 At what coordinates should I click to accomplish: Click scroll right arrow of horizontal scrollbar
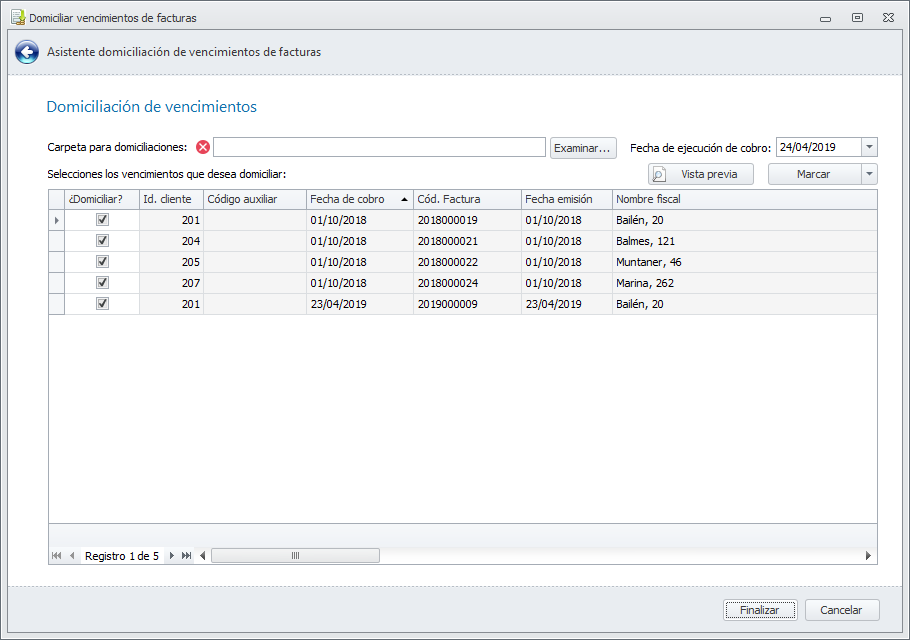(868, 556)
